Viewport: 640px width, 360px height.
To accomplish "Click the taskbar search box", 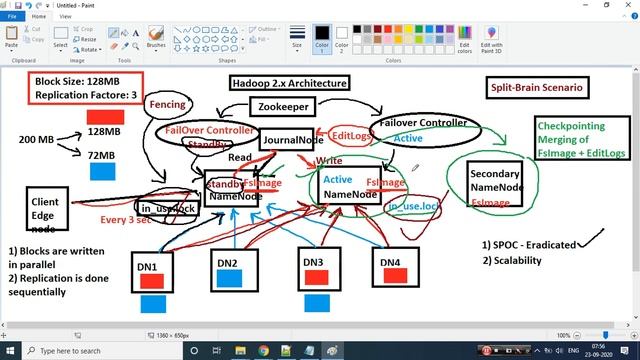I will [x=102, y=351].
